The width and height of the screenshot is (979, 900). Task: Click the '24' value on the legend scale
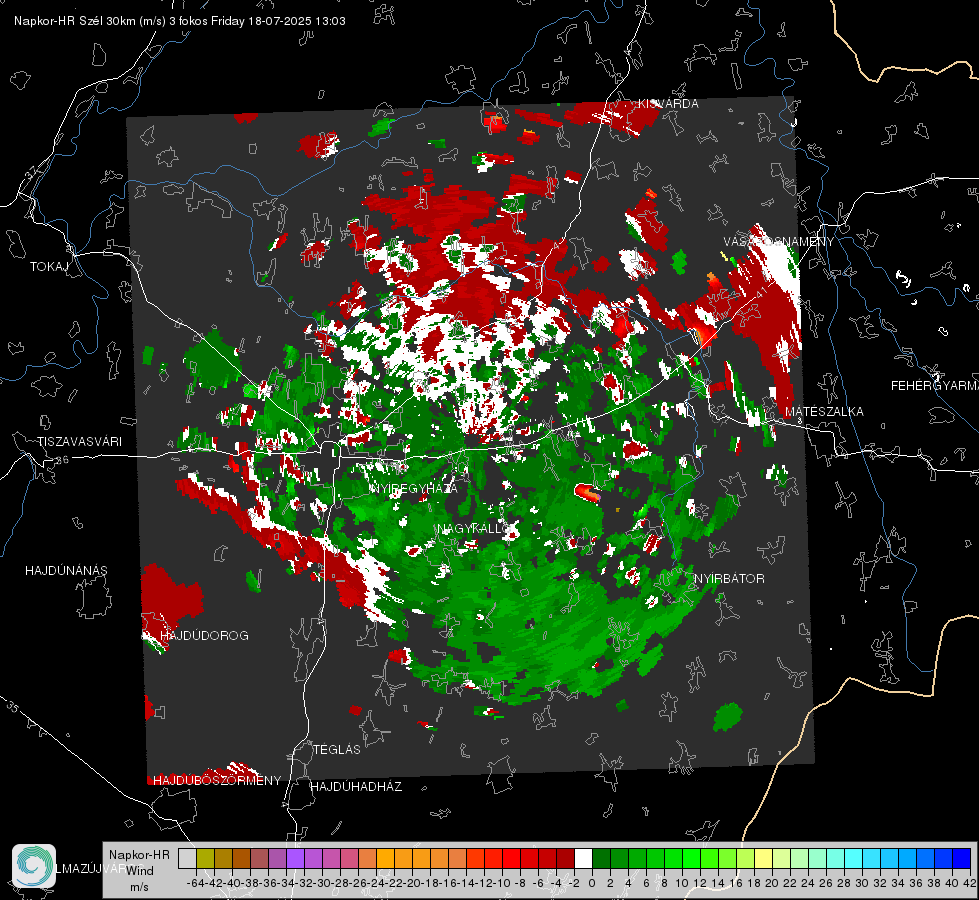click(808, 883)
